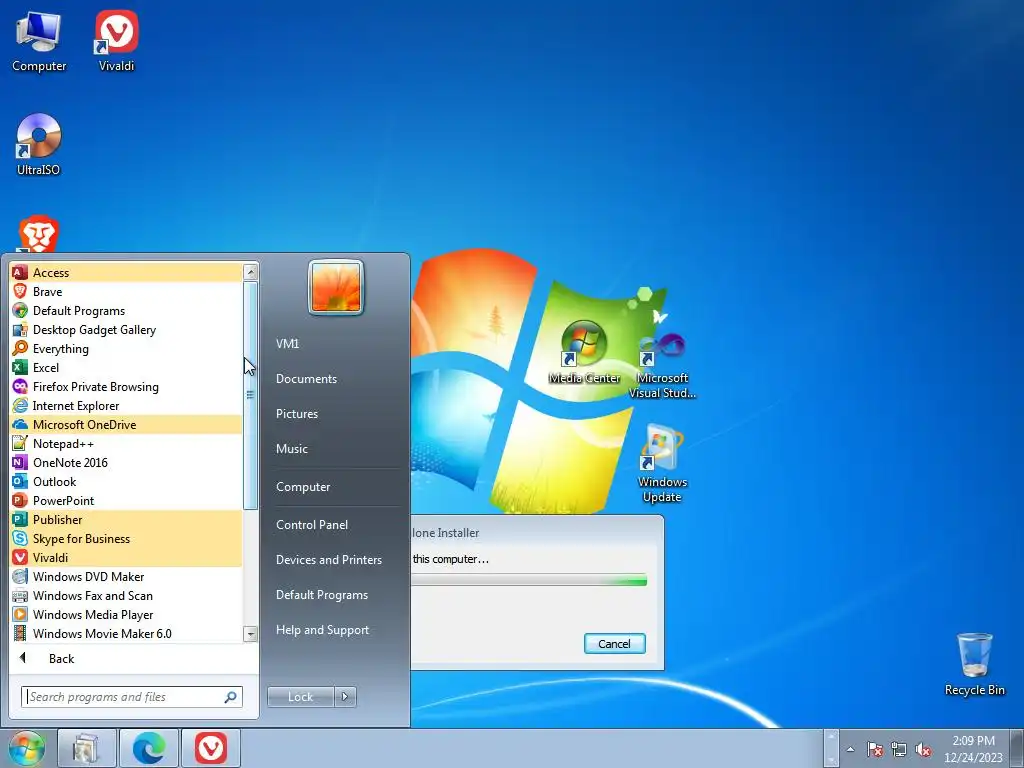Select the Microsoft Visual Studio desktop shortcut
The image size is (1024, 768).
point(662,365)
